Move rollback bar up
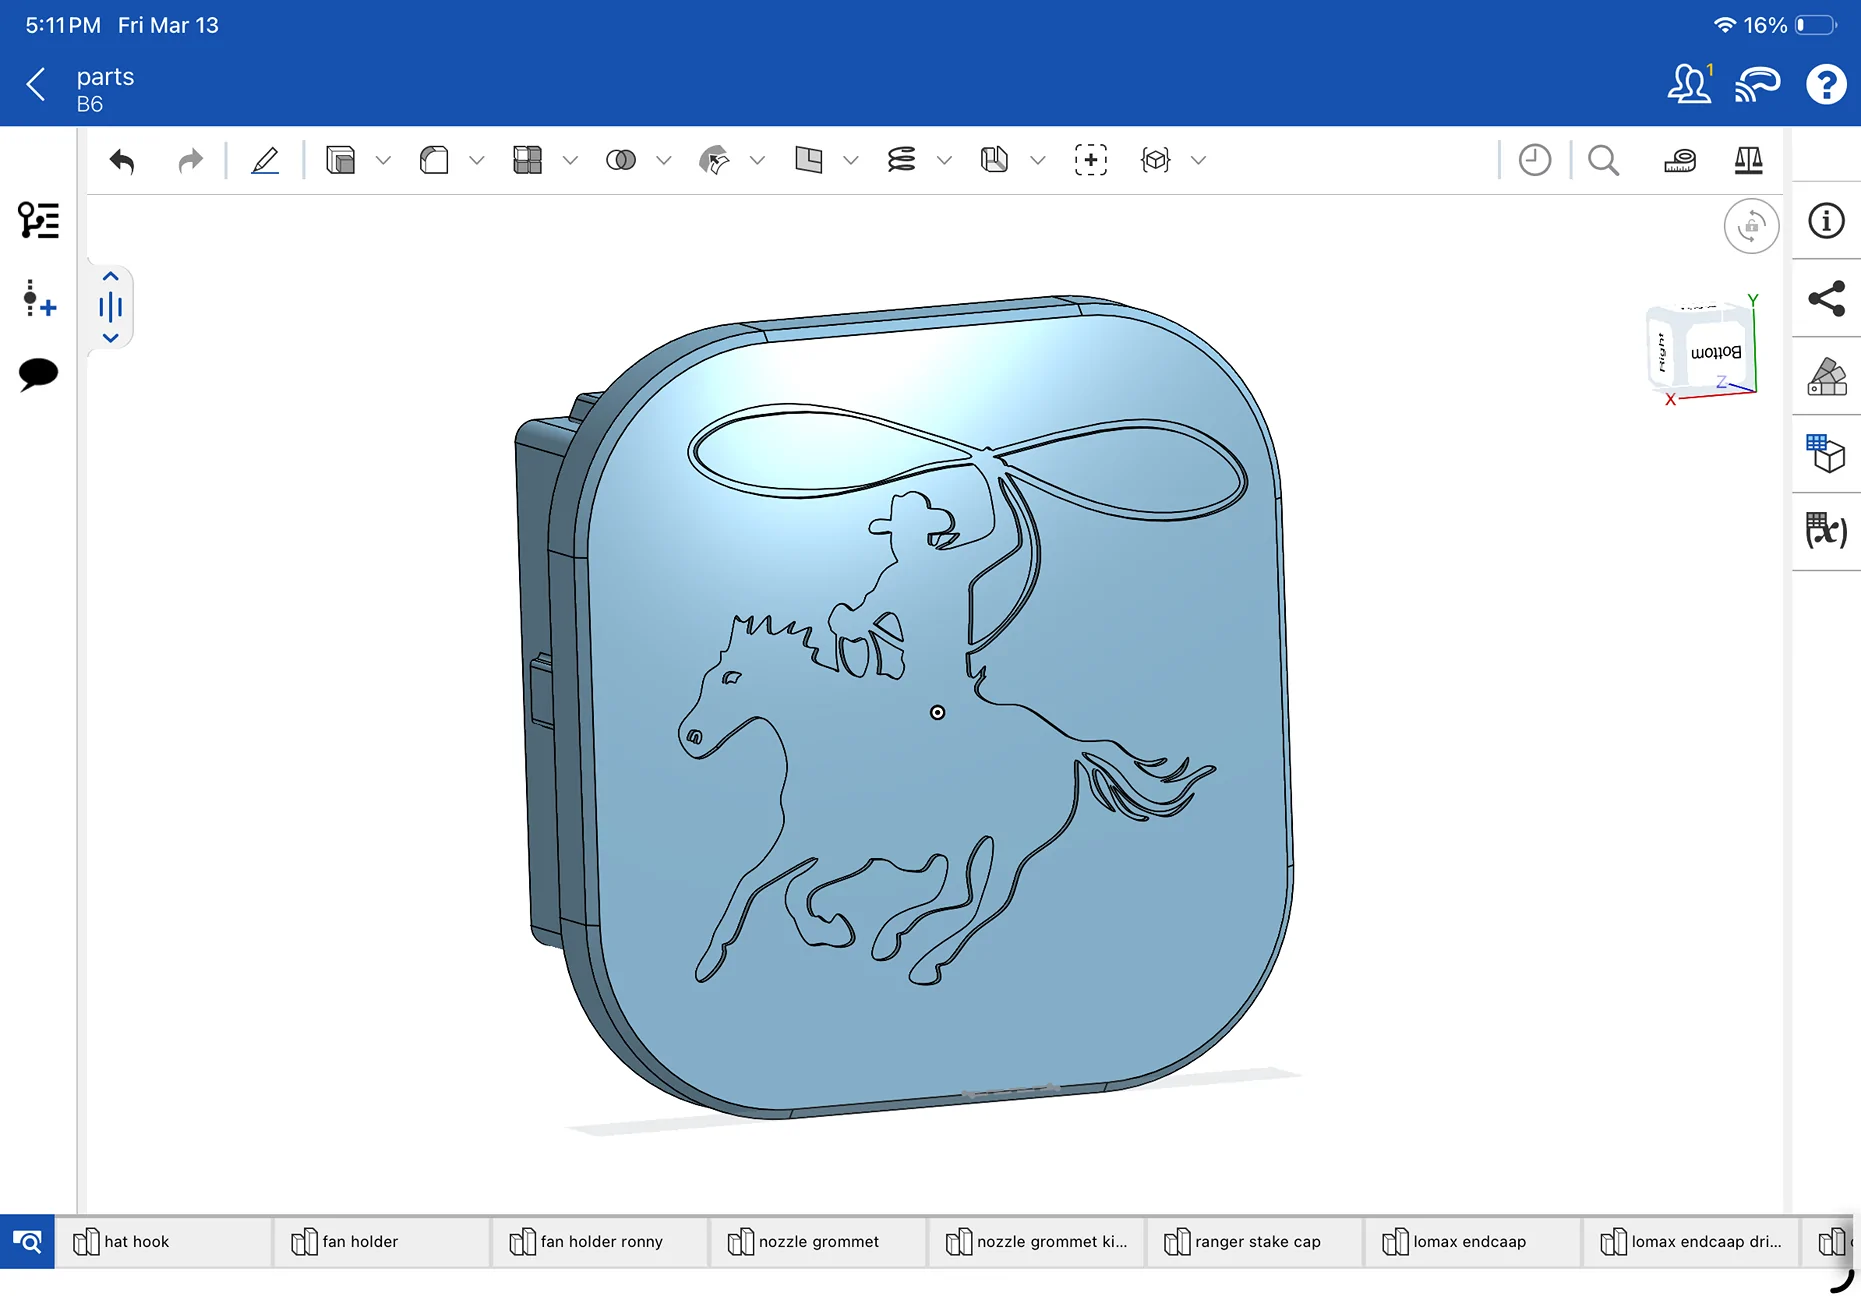1861x1300 pixels. coord(111,277)
